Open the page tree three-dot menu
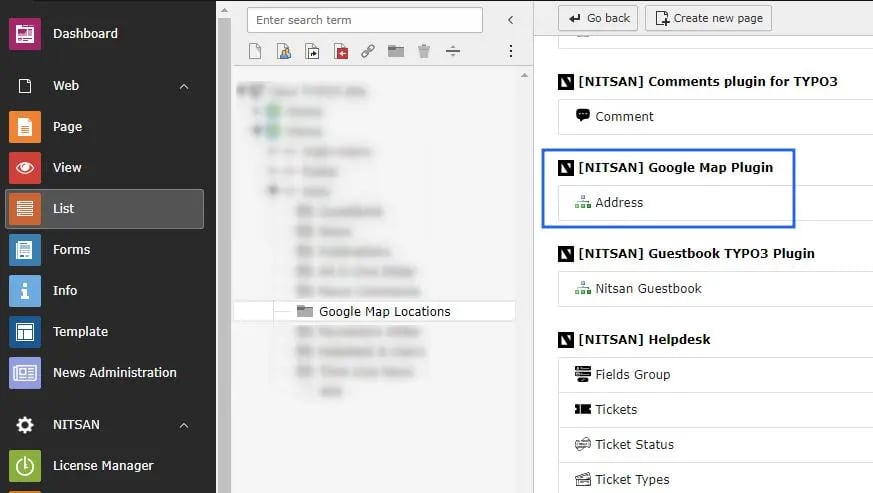873x493 pixels. (x=511, y=51)
